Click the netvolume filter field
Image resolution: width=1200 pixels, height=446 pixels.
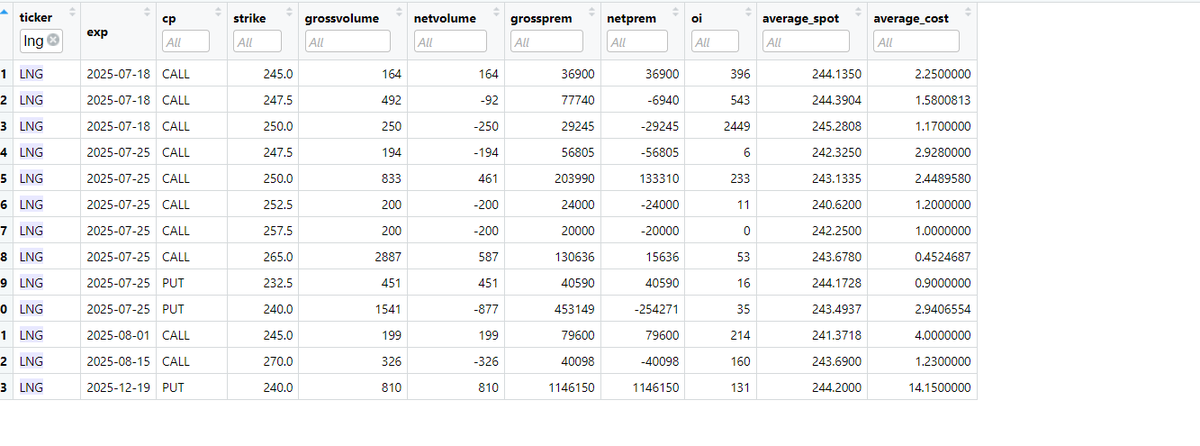click(x=450, y=42)
